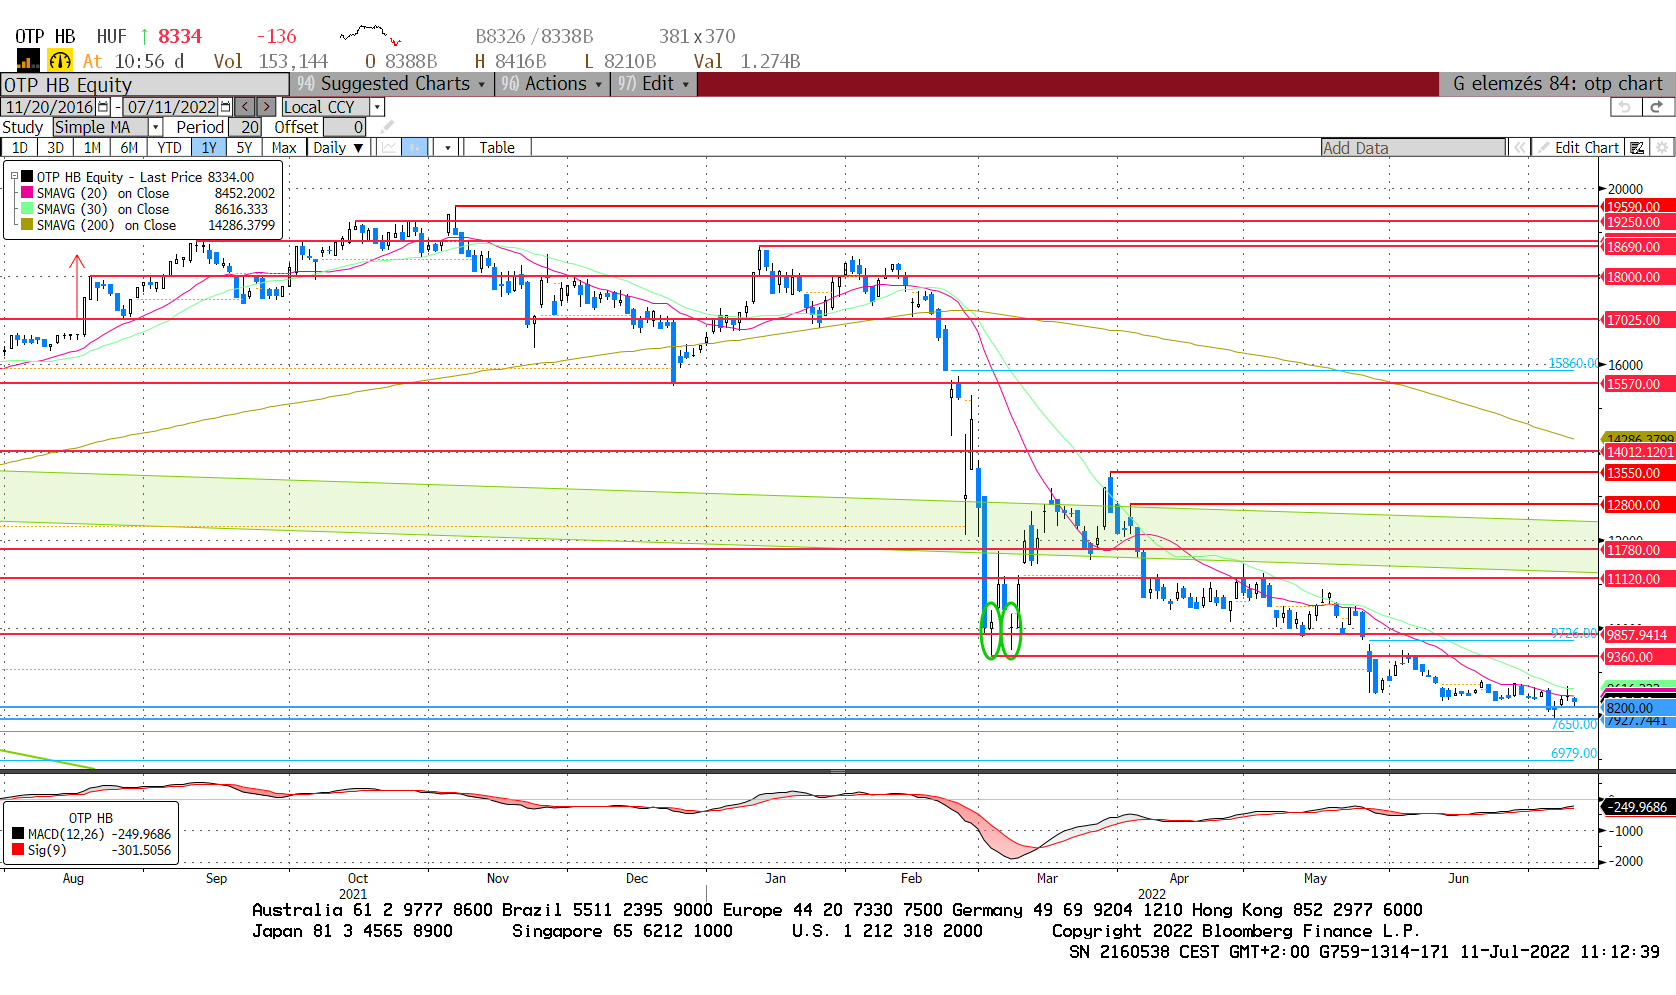
Task: Collapse the legend box toggle
Action: coord(14,177)
